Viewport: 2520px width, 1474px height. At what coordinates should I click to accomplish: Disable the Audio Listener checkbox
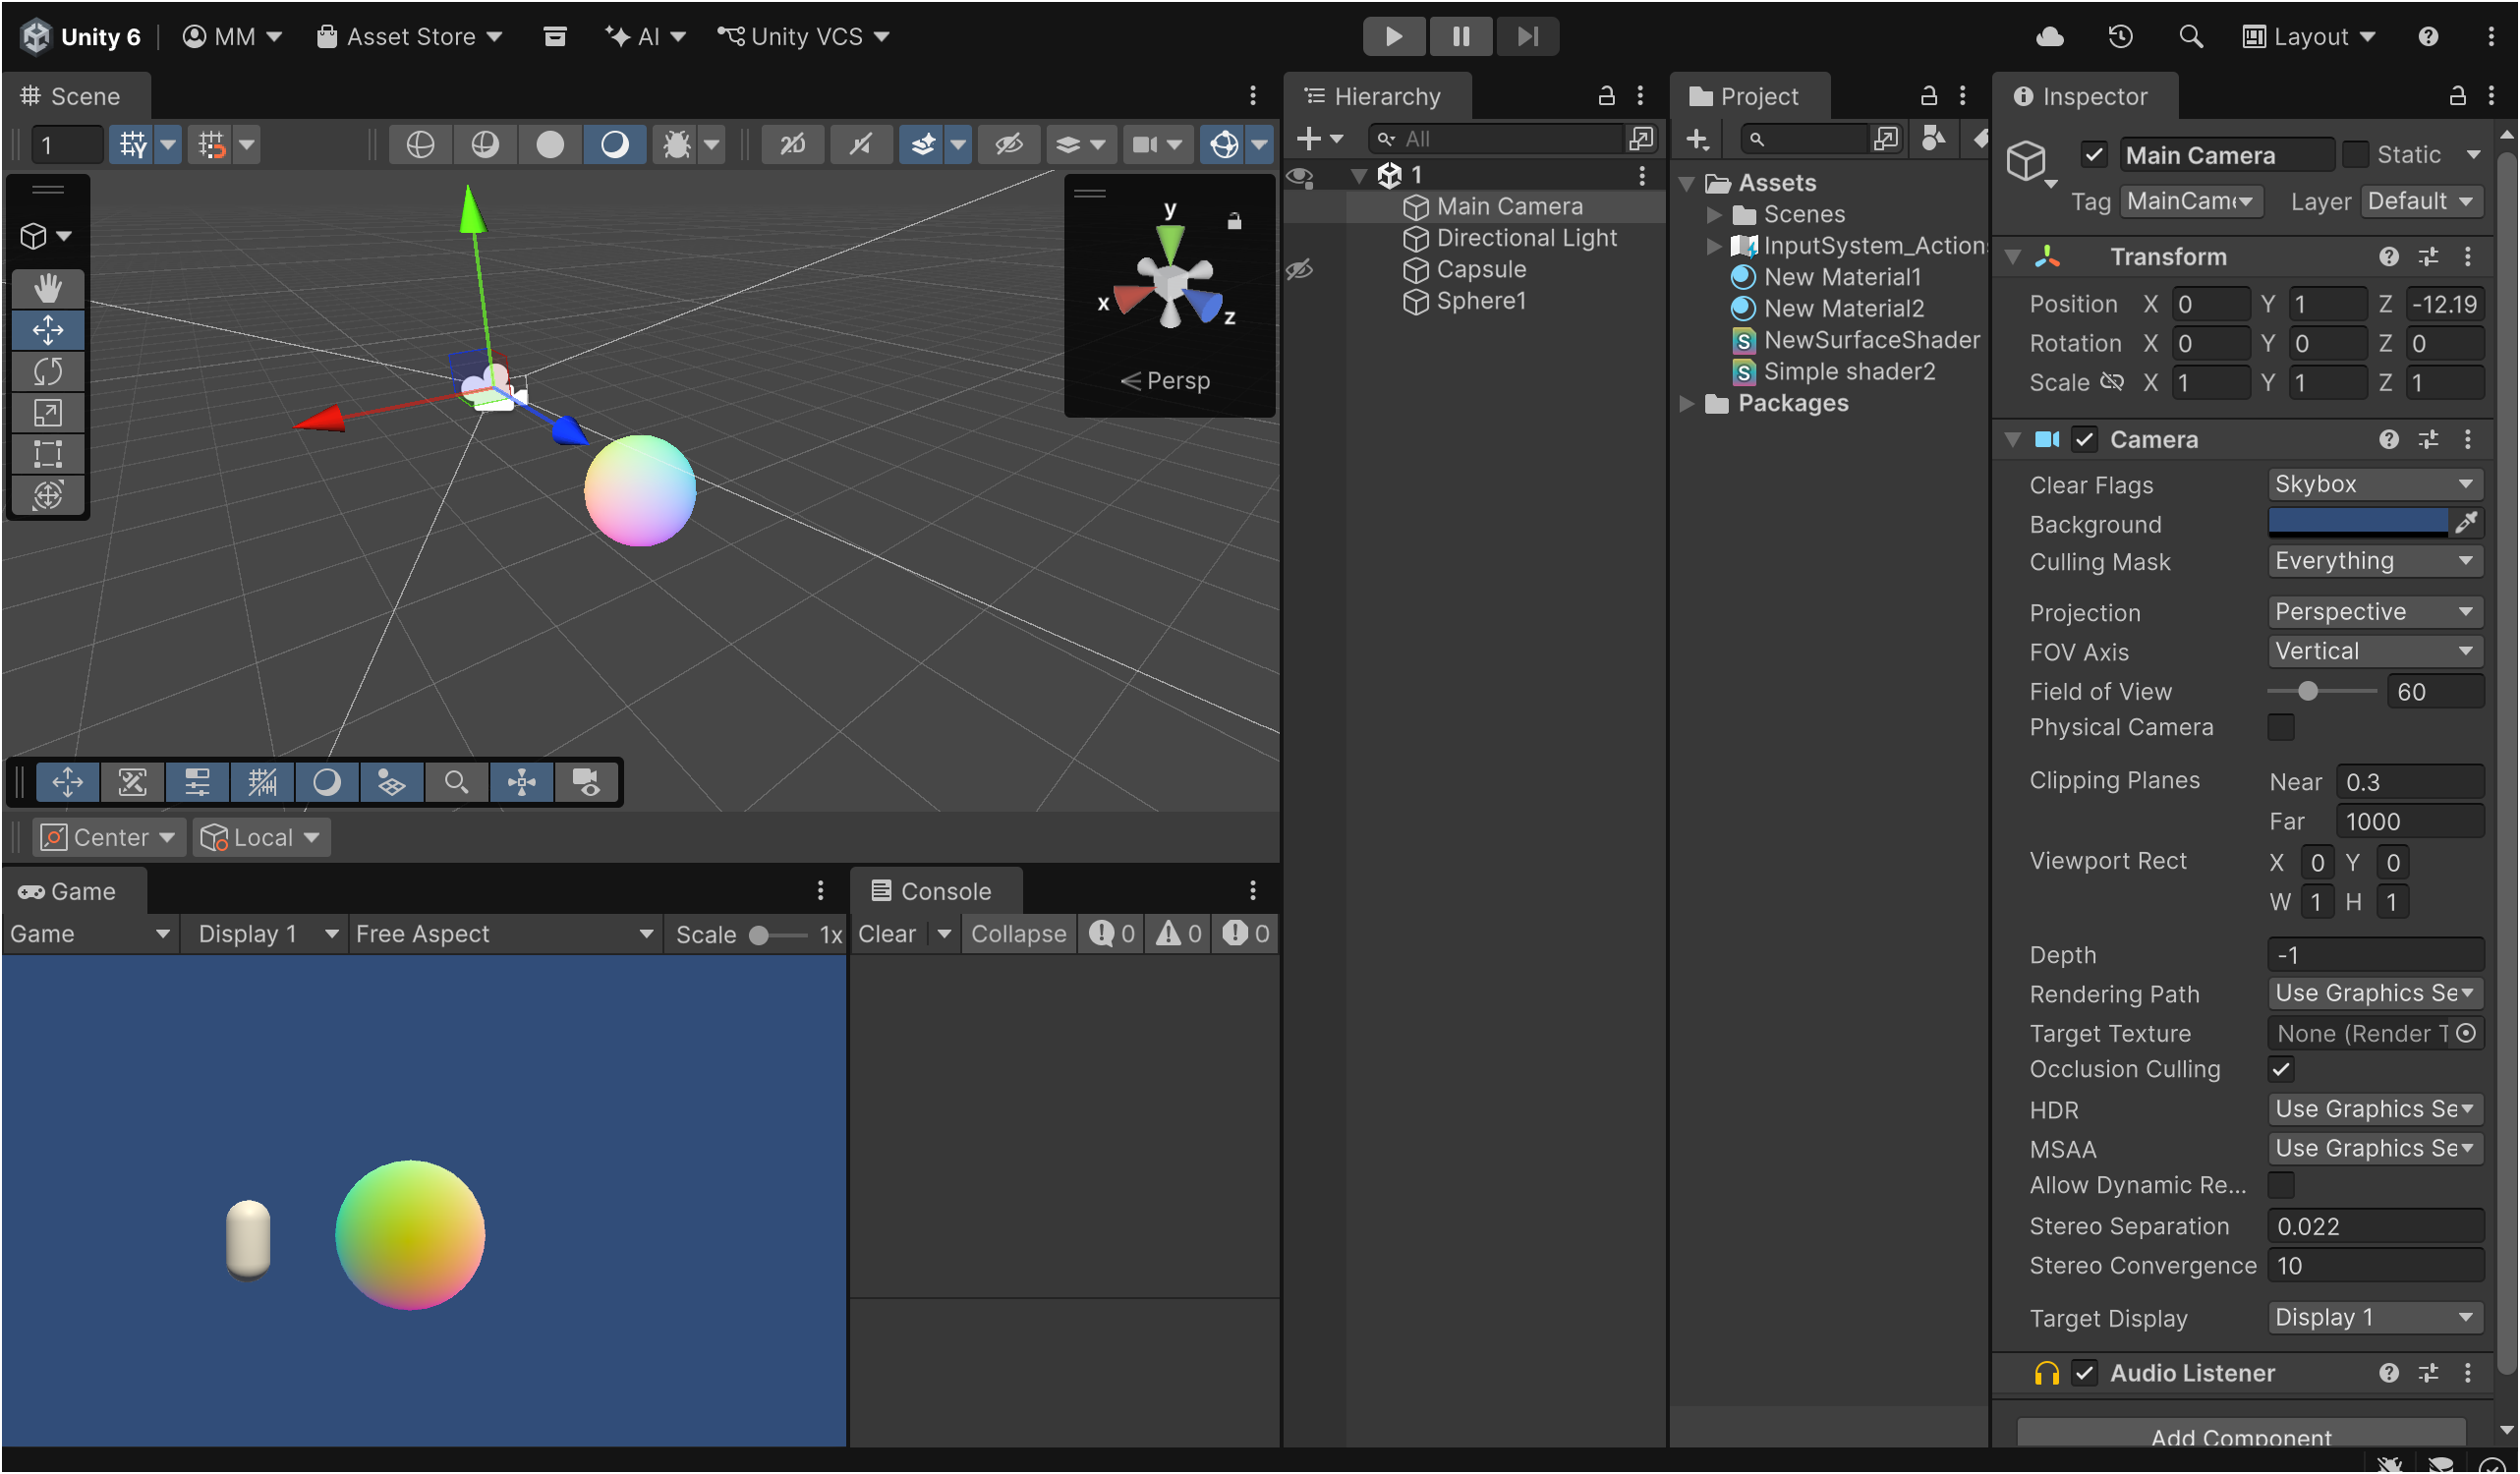click(x=2084, y=1374)
